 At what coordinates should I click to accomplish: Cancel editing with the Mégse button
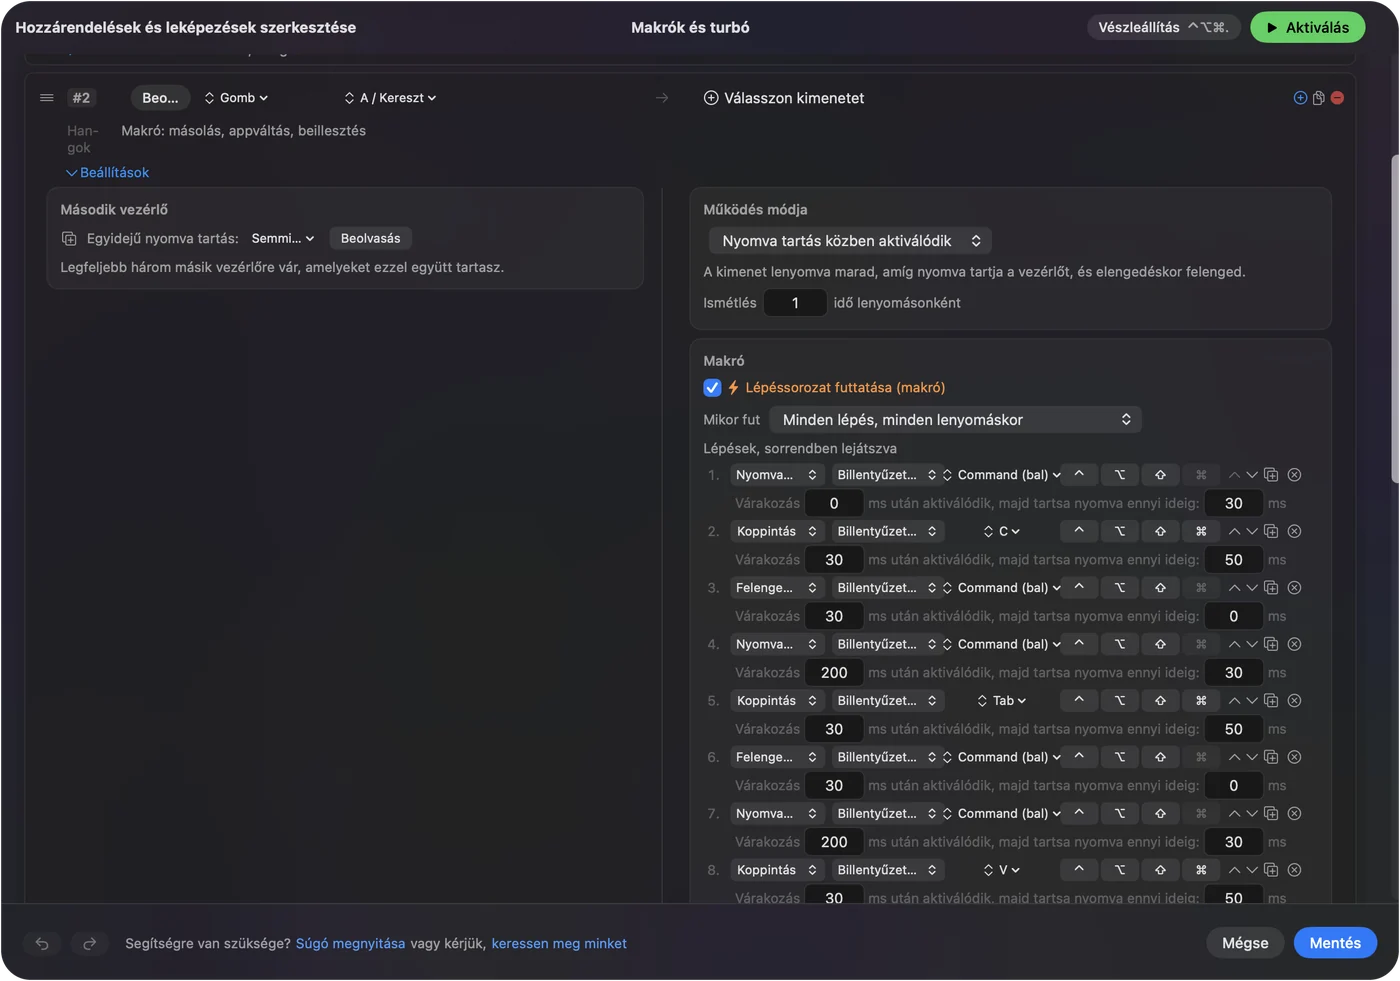click(x=1245, y=943)
